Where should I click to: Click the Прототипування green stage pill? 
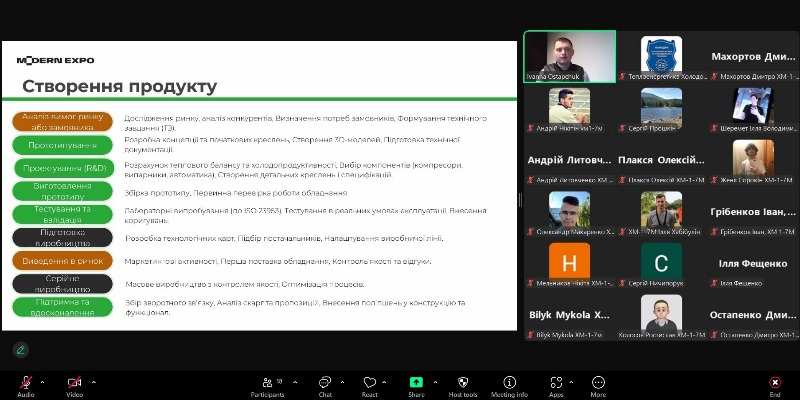pyautogui.click(x=62, y=145)
